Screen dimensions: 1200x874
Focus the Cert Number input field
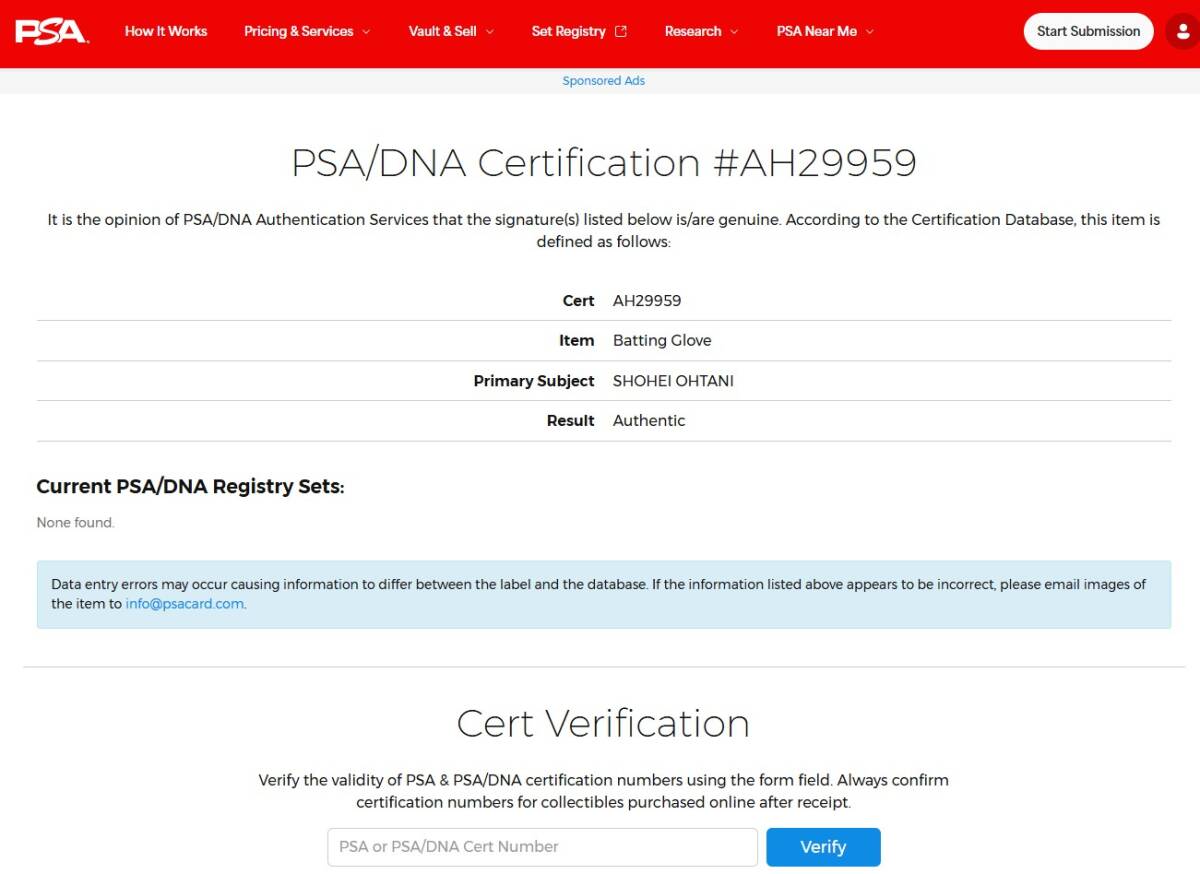click(542, 847)
